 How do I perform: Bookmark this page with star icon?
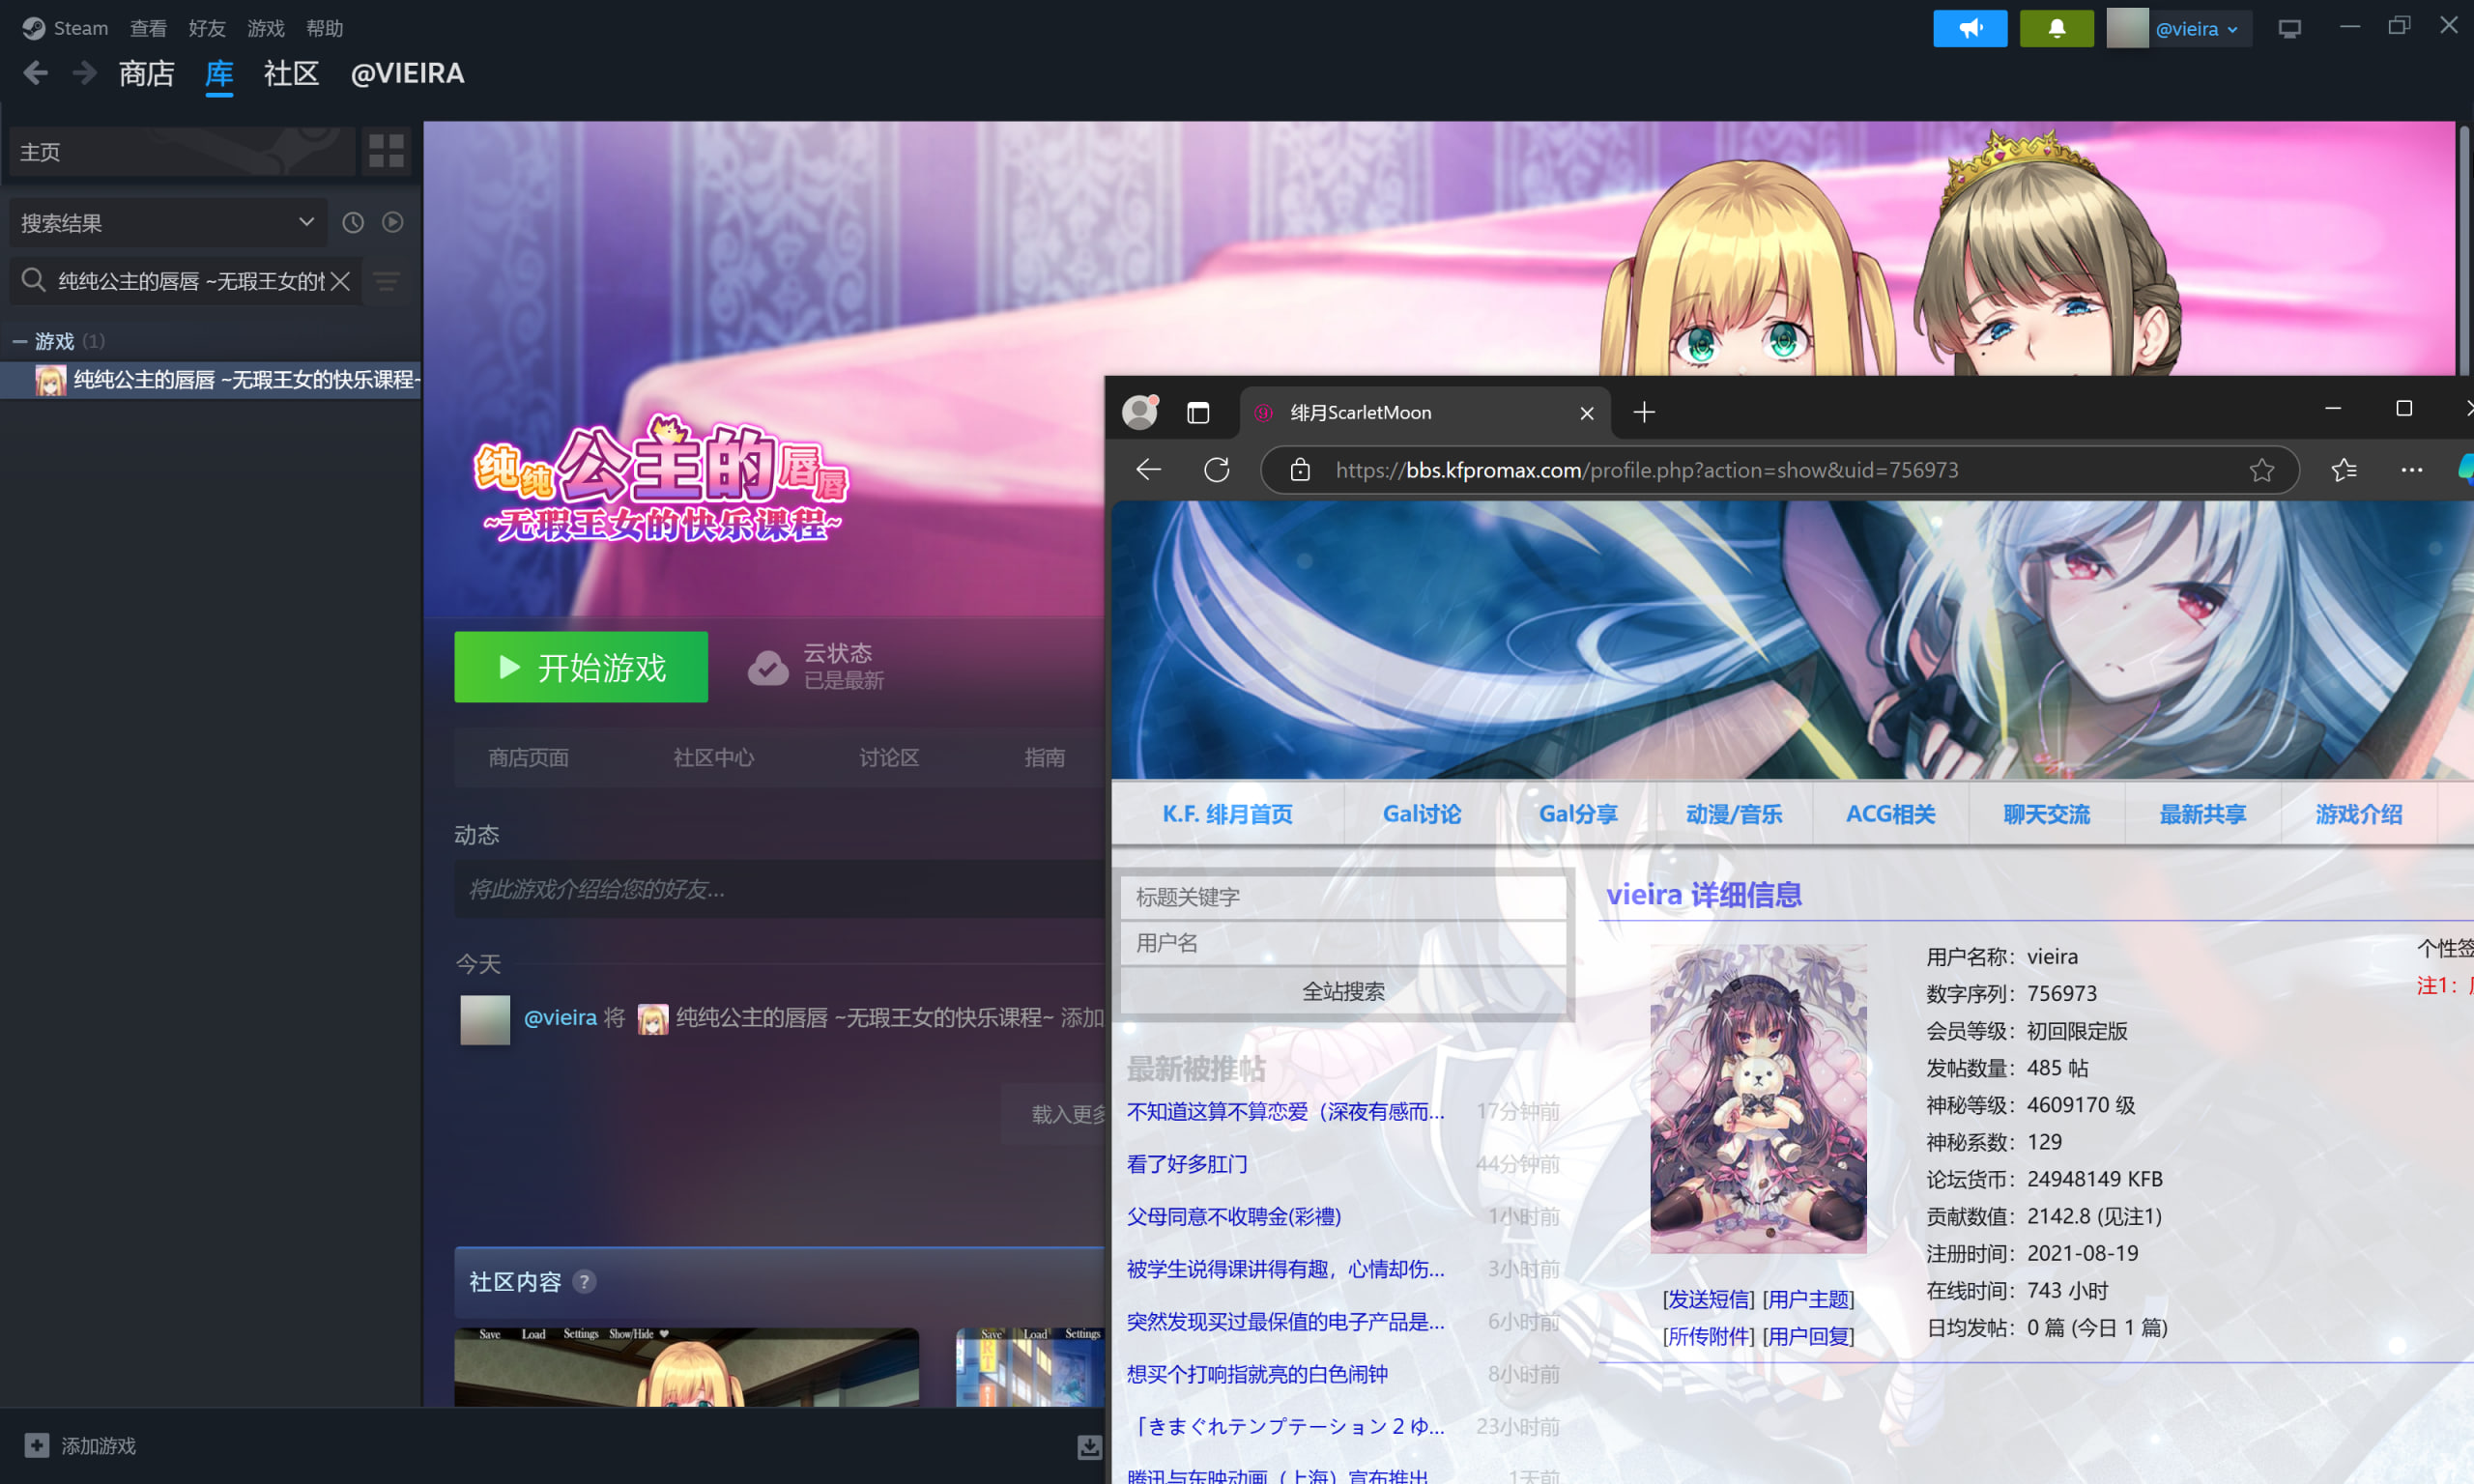pyautogui.click(x=2261, y=470)
